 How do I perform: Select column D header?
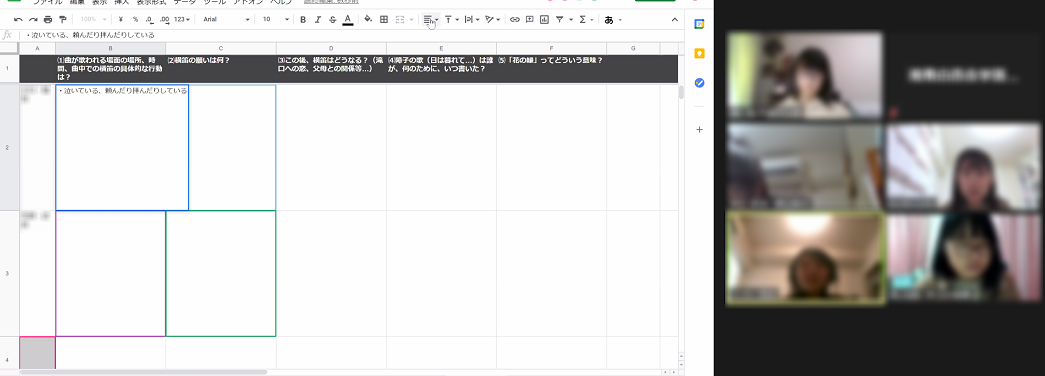(x=331, y=49)
